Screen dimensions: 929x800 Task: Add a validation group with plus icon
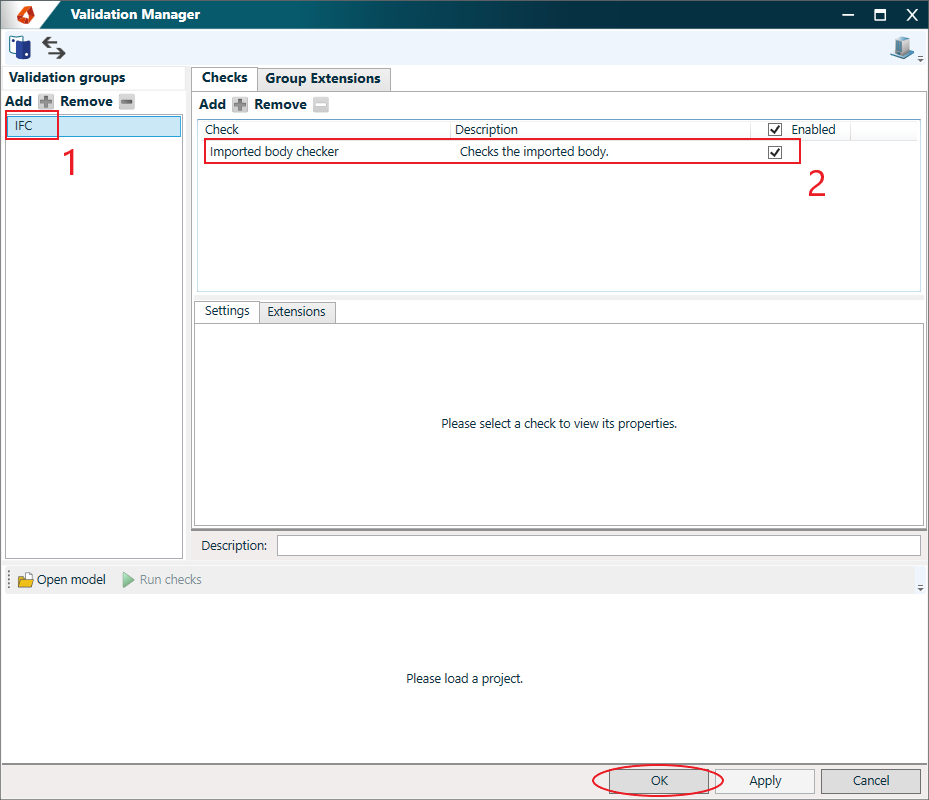coord(46,101)
